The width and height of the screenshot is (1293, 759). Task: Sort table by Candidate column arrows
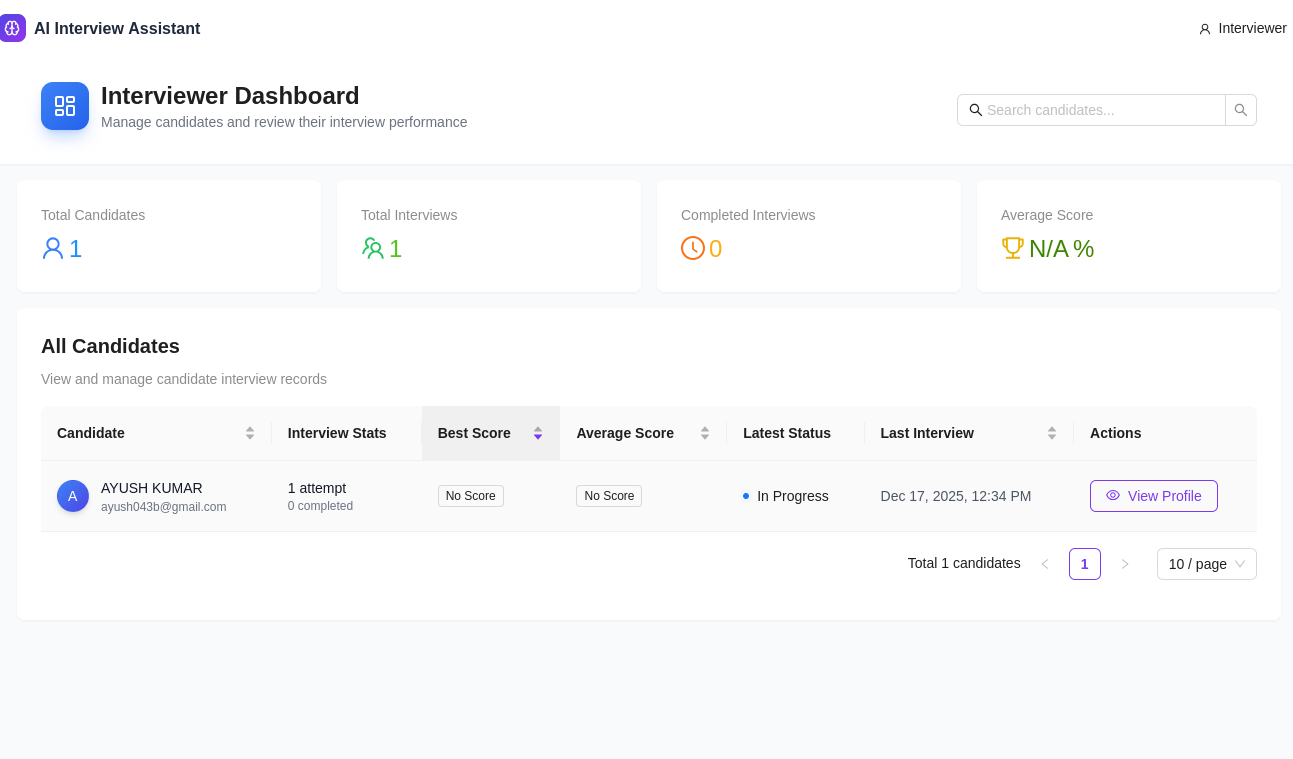[x=250, y=433]
